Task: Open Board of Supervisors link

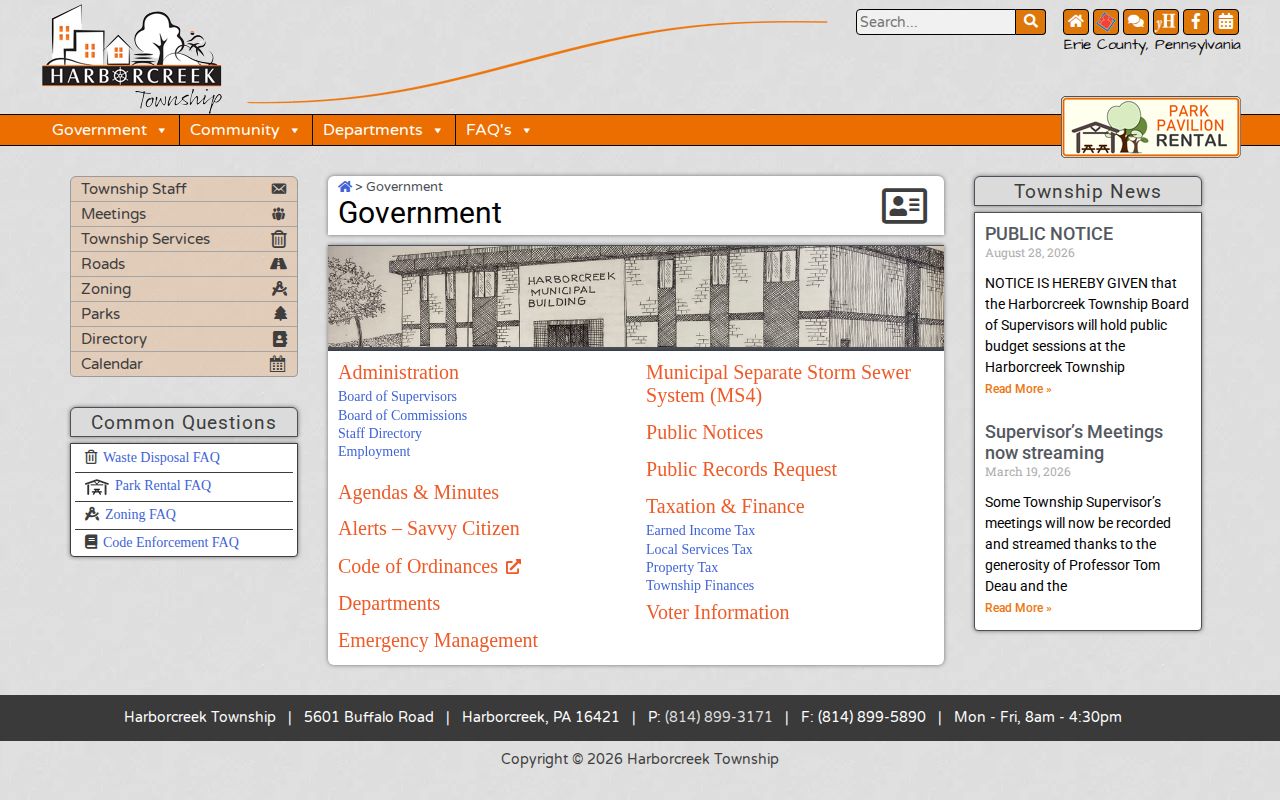Action: (x=397, y=396)
